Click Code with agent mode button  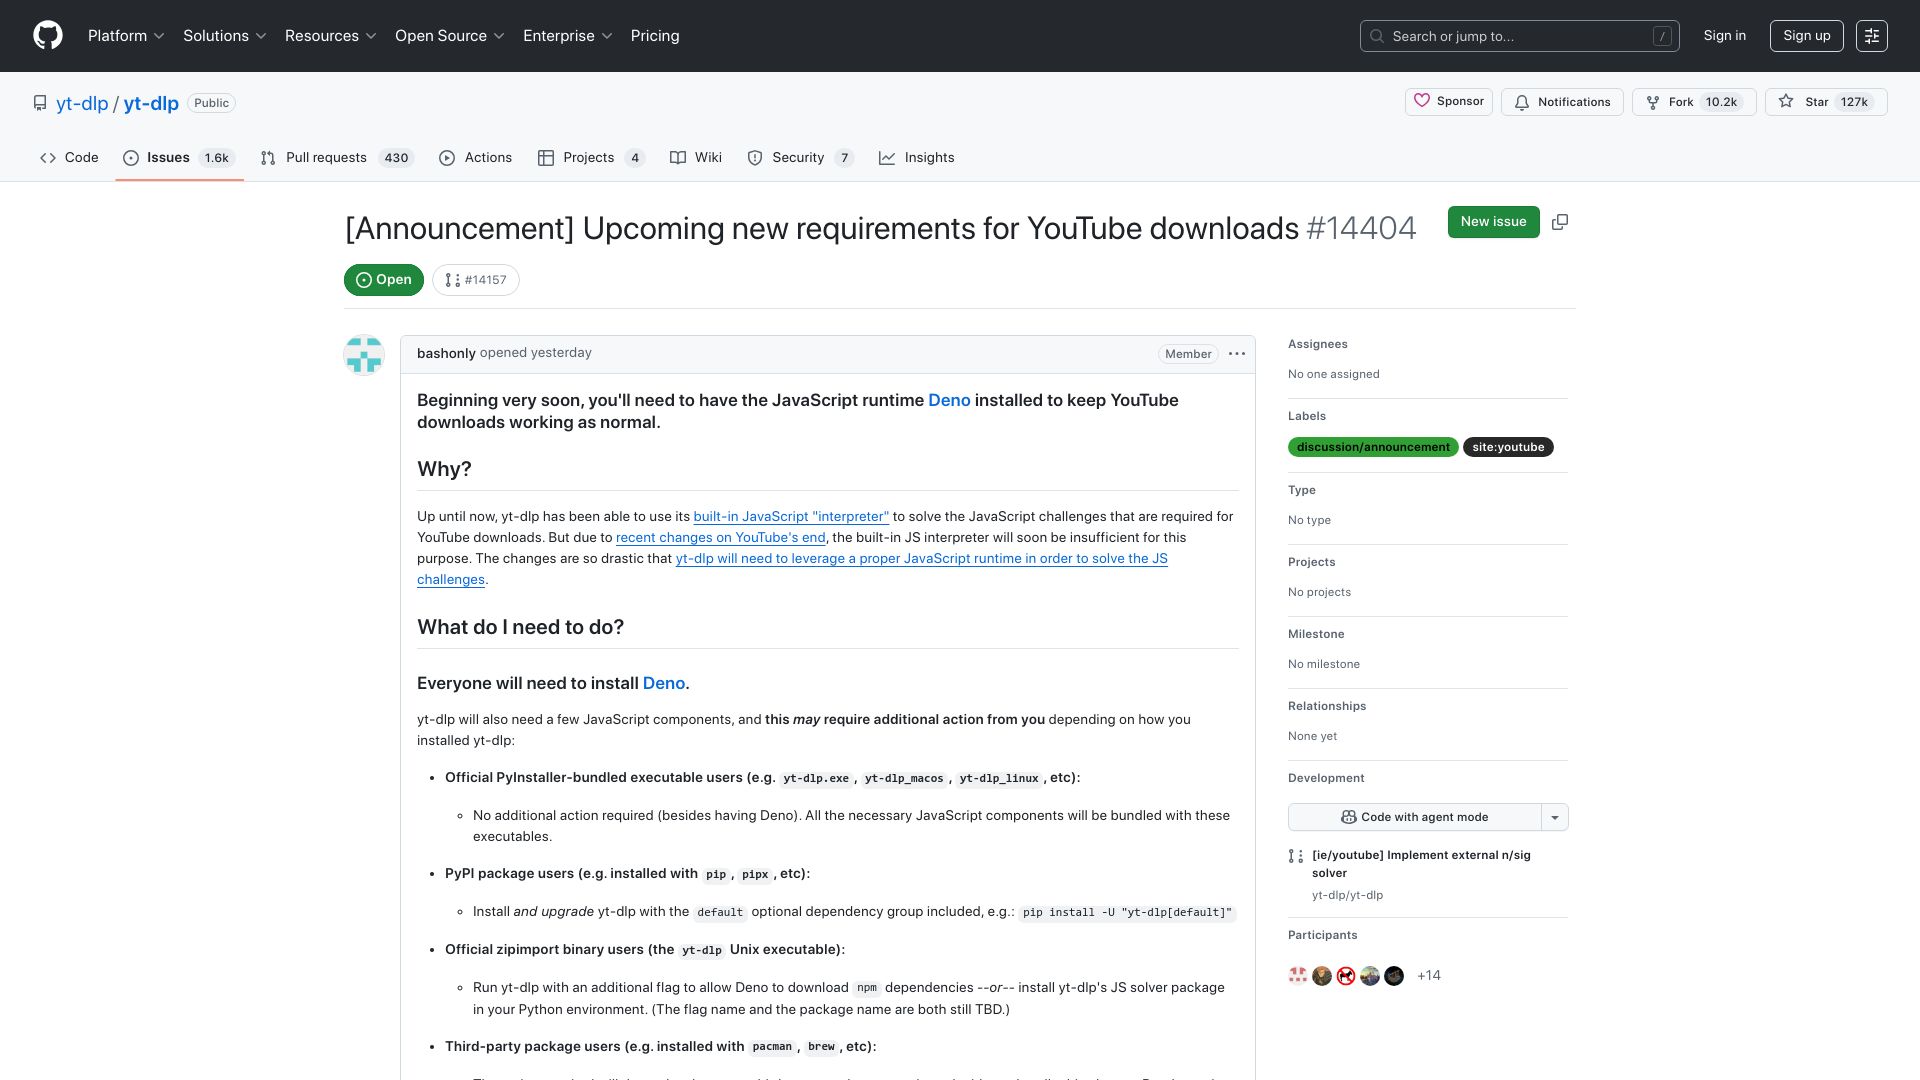(x=1414, y=817)
